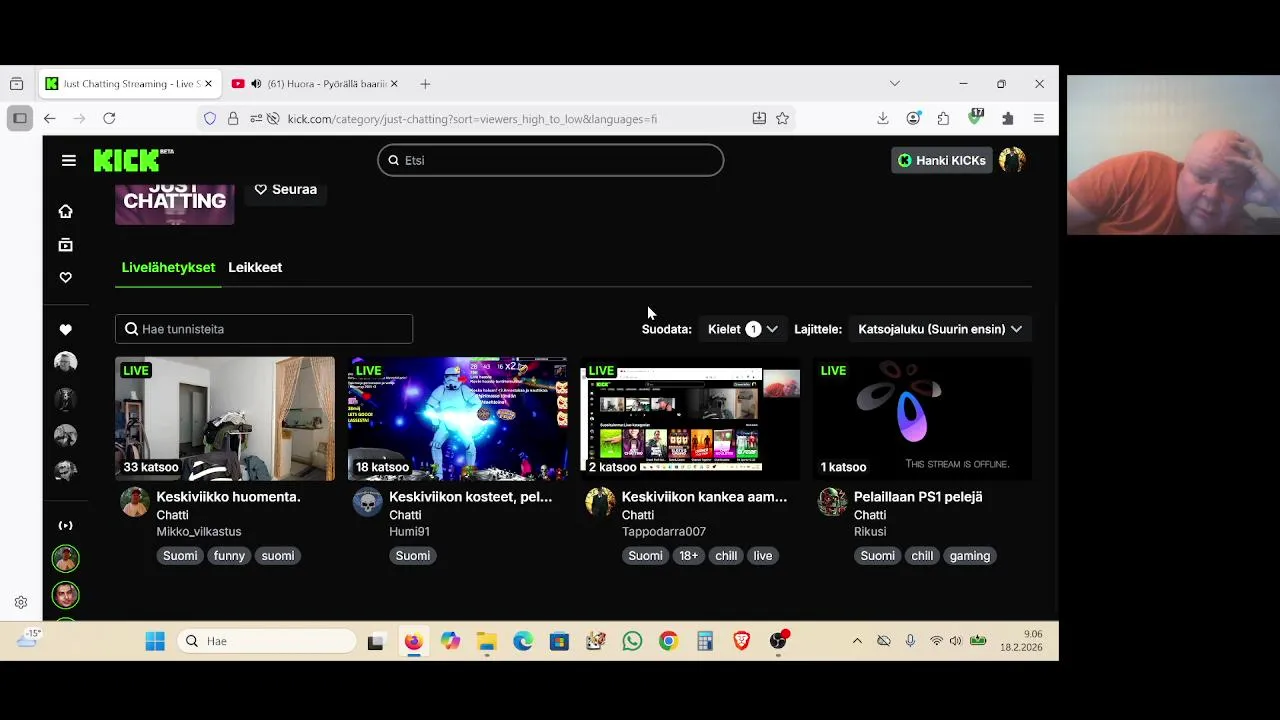Toggle Firefox sidebar button
The image size is (1280, 720).
tap(19, 118)
